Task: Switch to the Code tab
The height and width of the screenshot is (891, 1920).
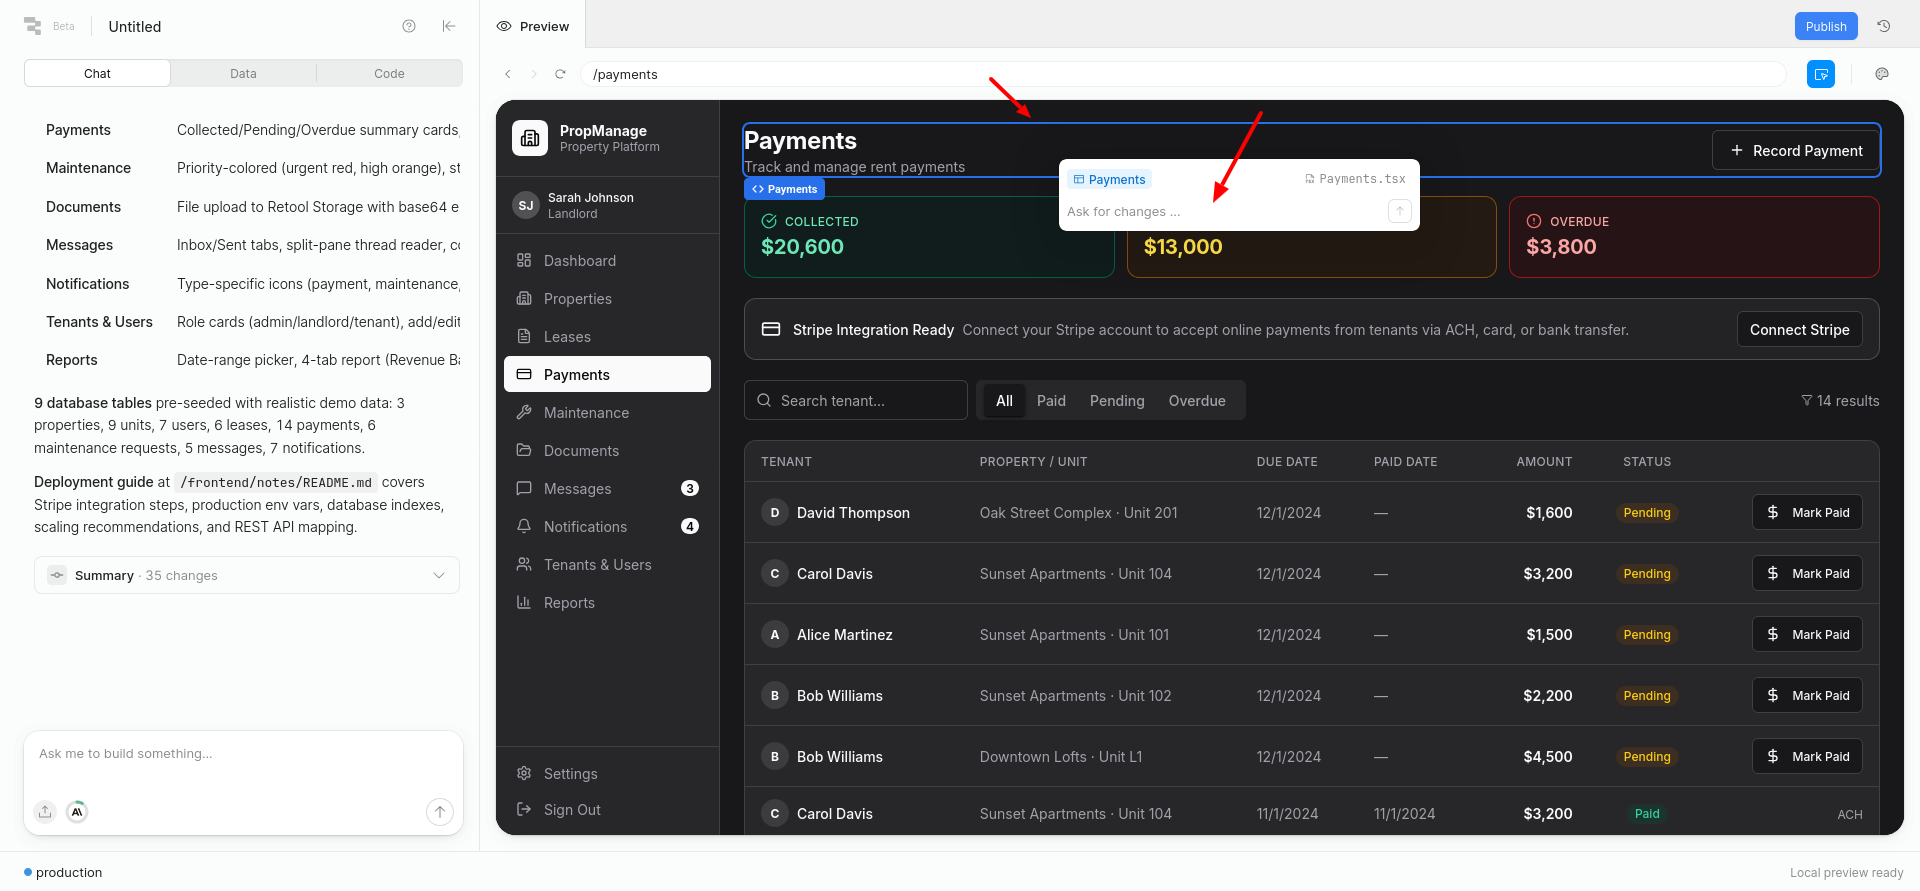Action: (x=389, y=73)
